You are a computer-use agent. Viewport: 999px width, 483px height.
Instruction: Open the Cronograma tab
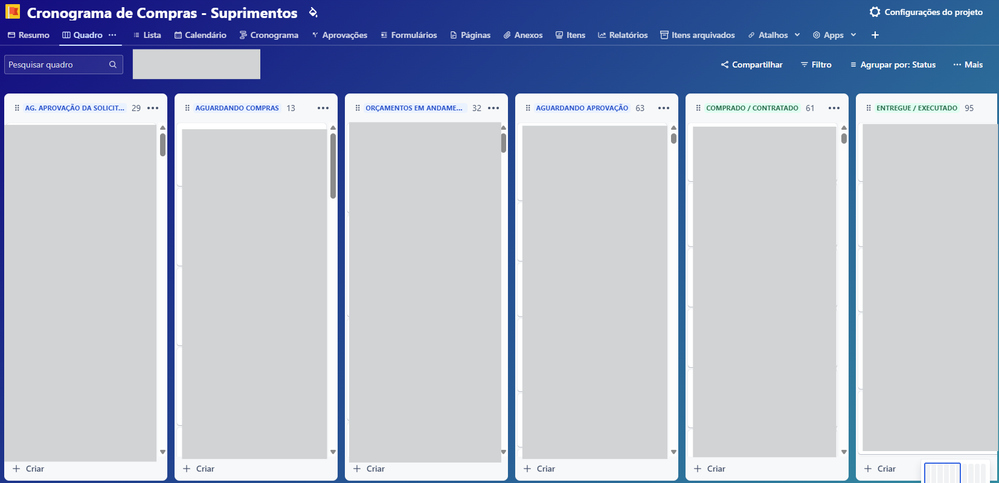269,35
